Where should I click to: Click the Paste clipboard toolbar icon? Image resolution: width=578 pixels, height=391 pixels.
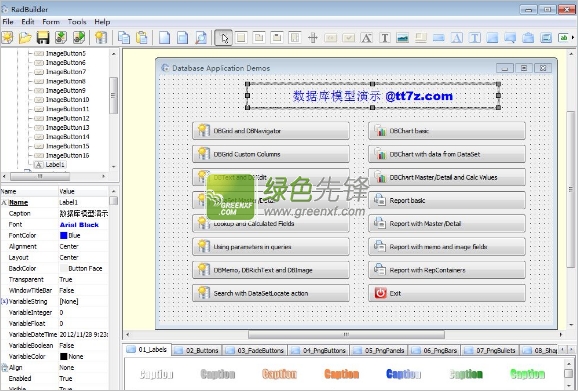tap(142, 38)
